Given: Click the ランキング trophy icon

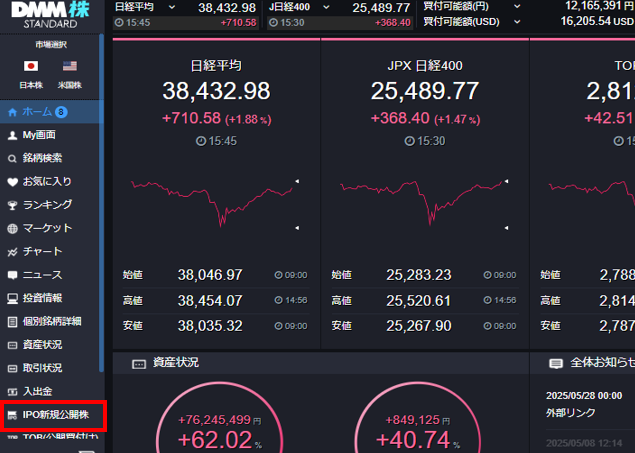Looking at the screenshot, I should click(x=12, y=205).
